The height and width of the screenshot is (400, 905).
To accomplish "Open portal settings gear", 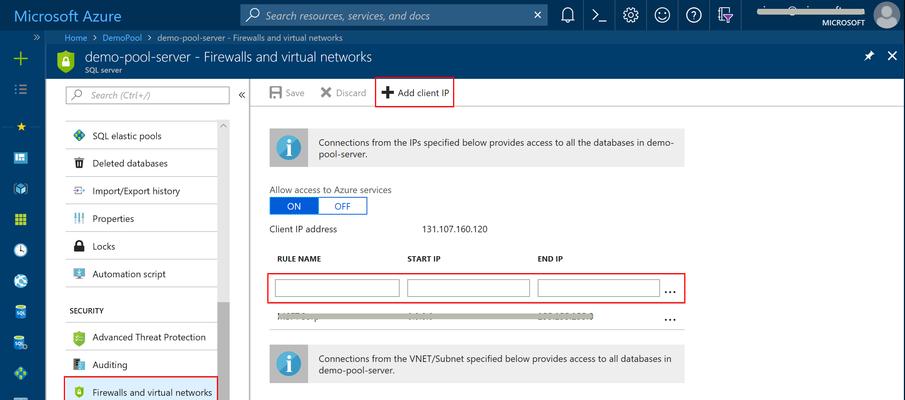I will [x=631, y=16].
